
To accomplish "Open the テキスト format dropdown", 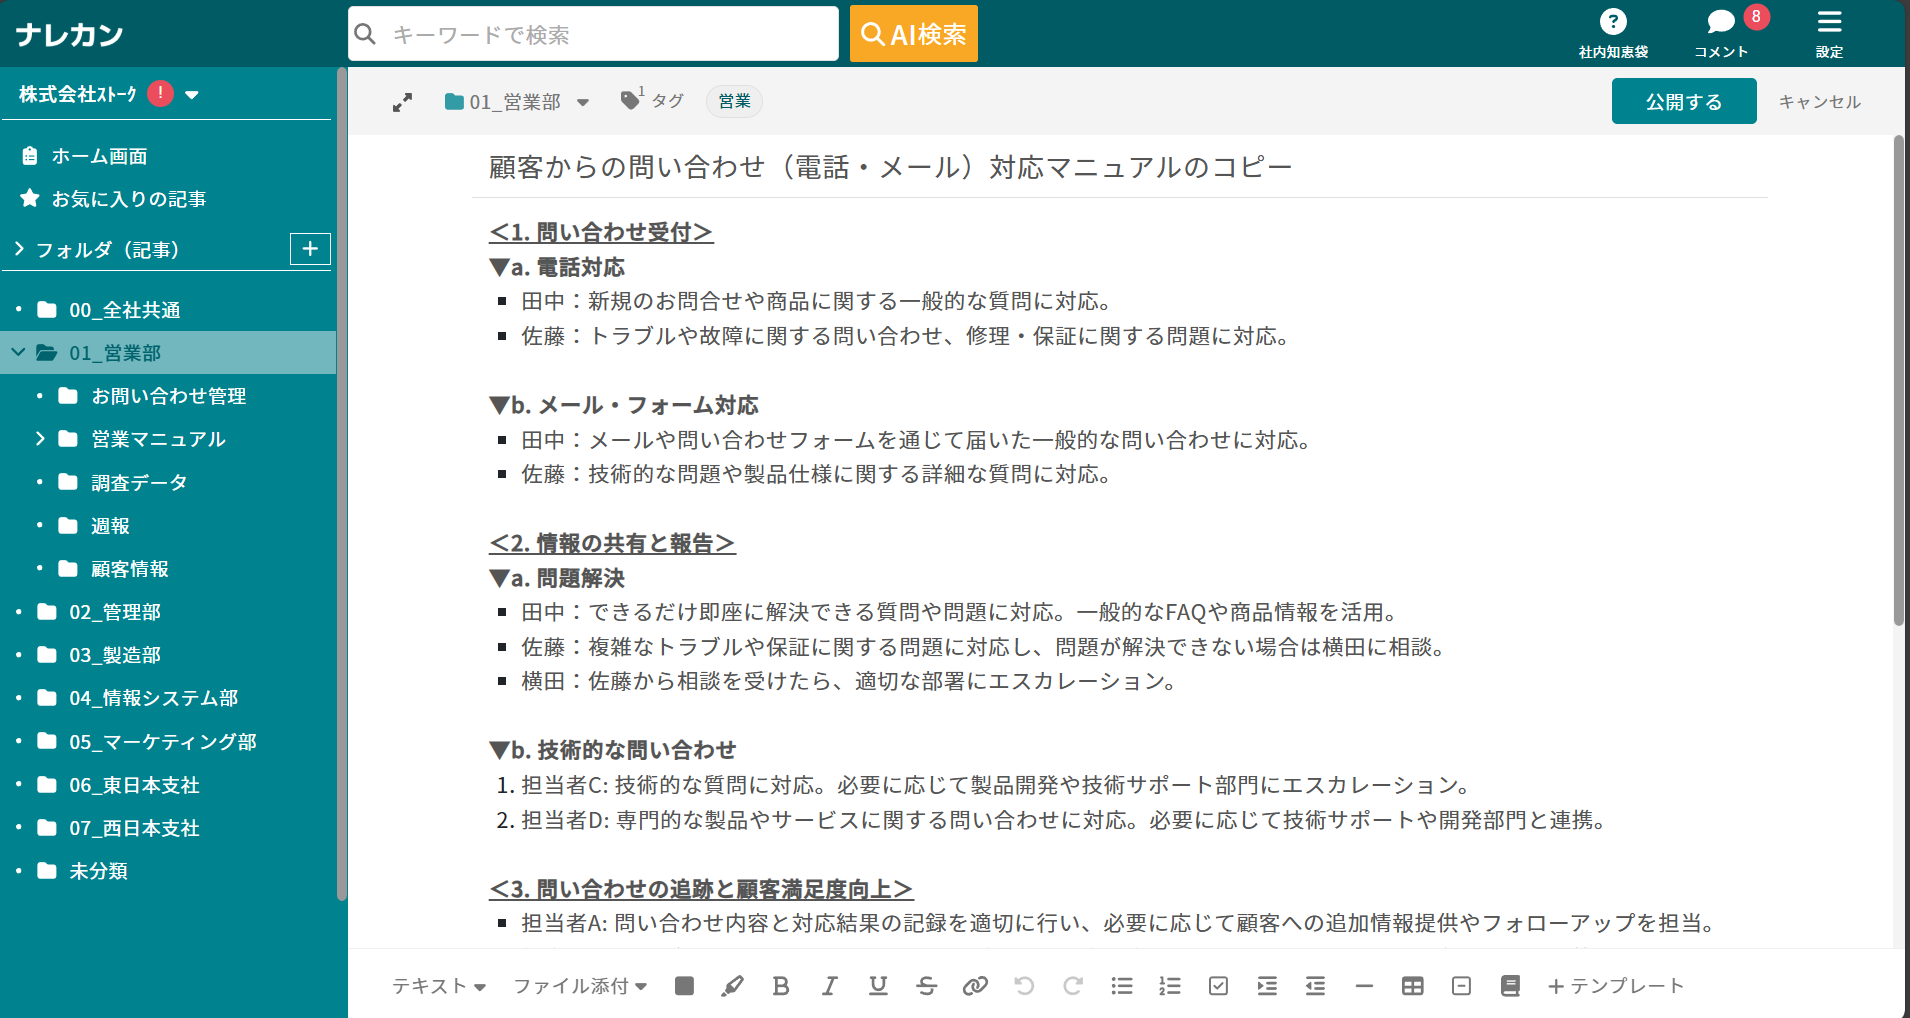I will pos(438,986).
